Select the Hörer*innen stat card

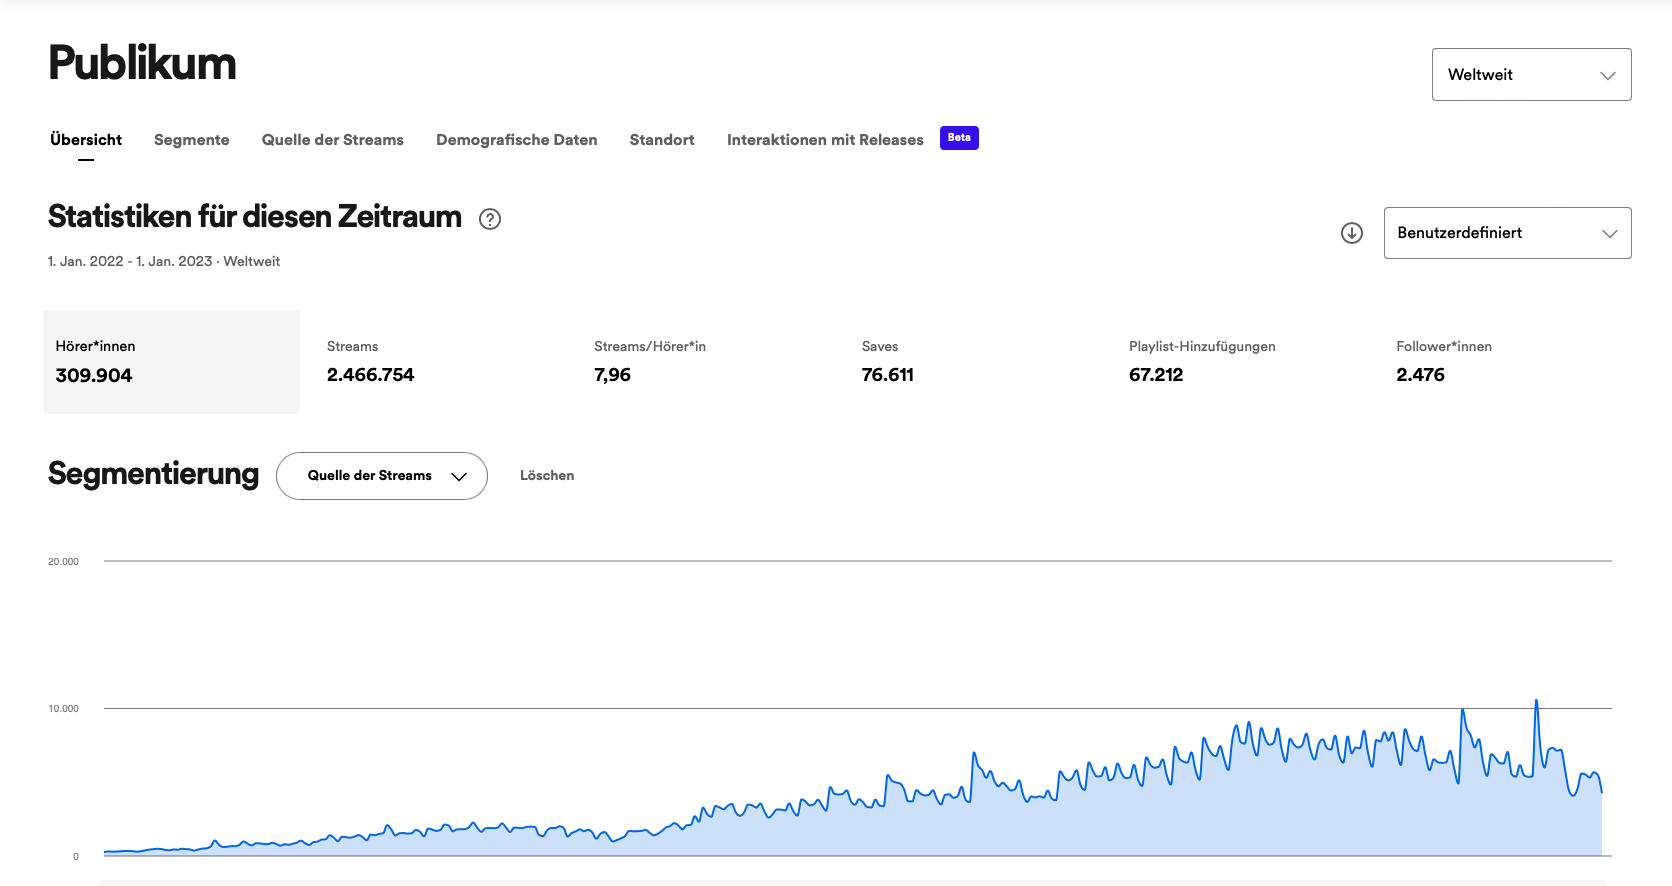pyautogui.click(x=171, y=361)
